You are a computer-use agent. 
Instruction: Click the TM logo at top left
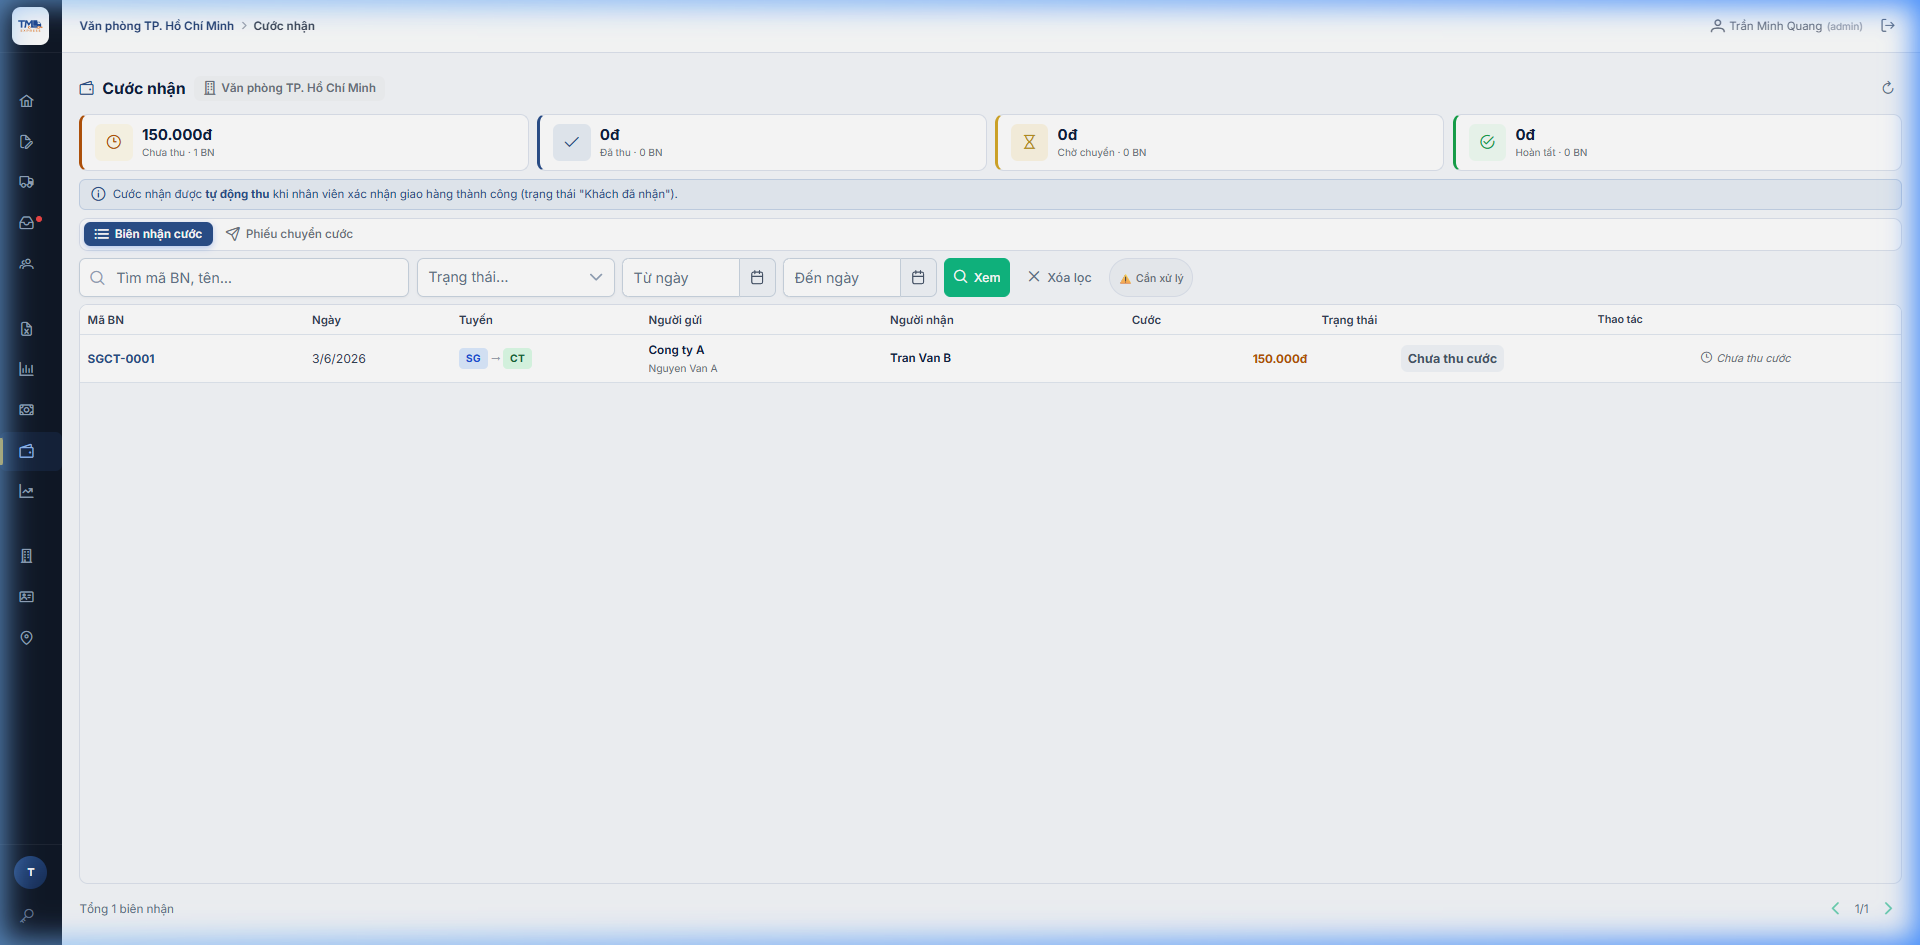pos(30,26)
